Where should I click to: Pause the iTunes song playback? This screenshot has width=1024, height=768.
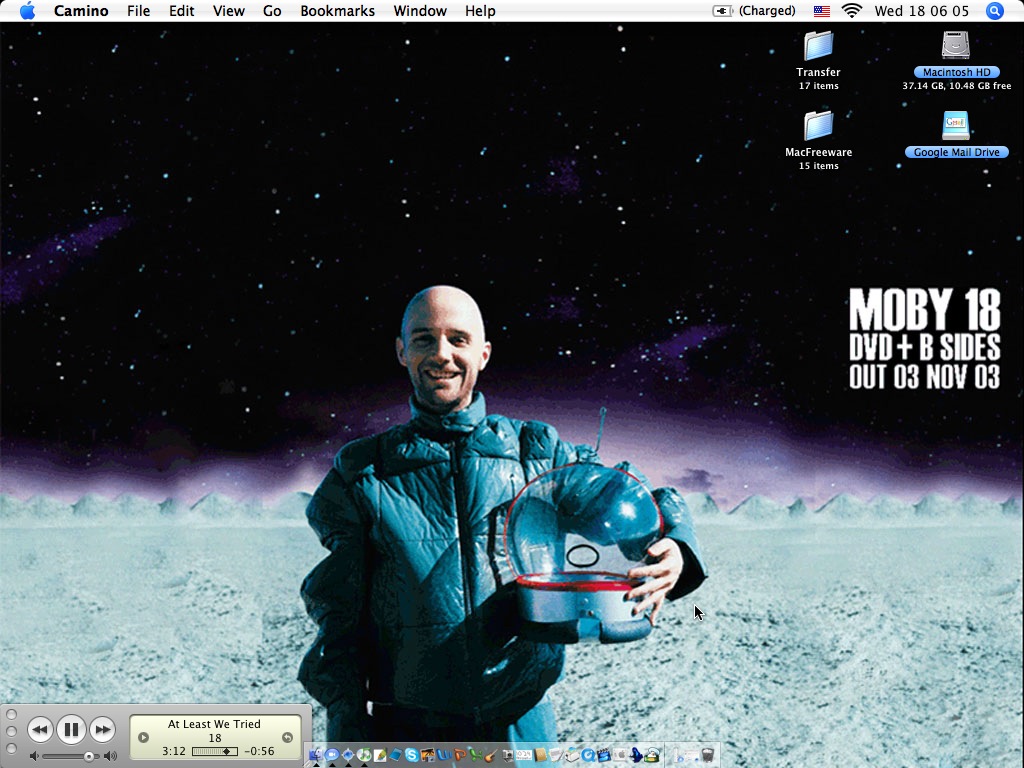coord(71,729)
